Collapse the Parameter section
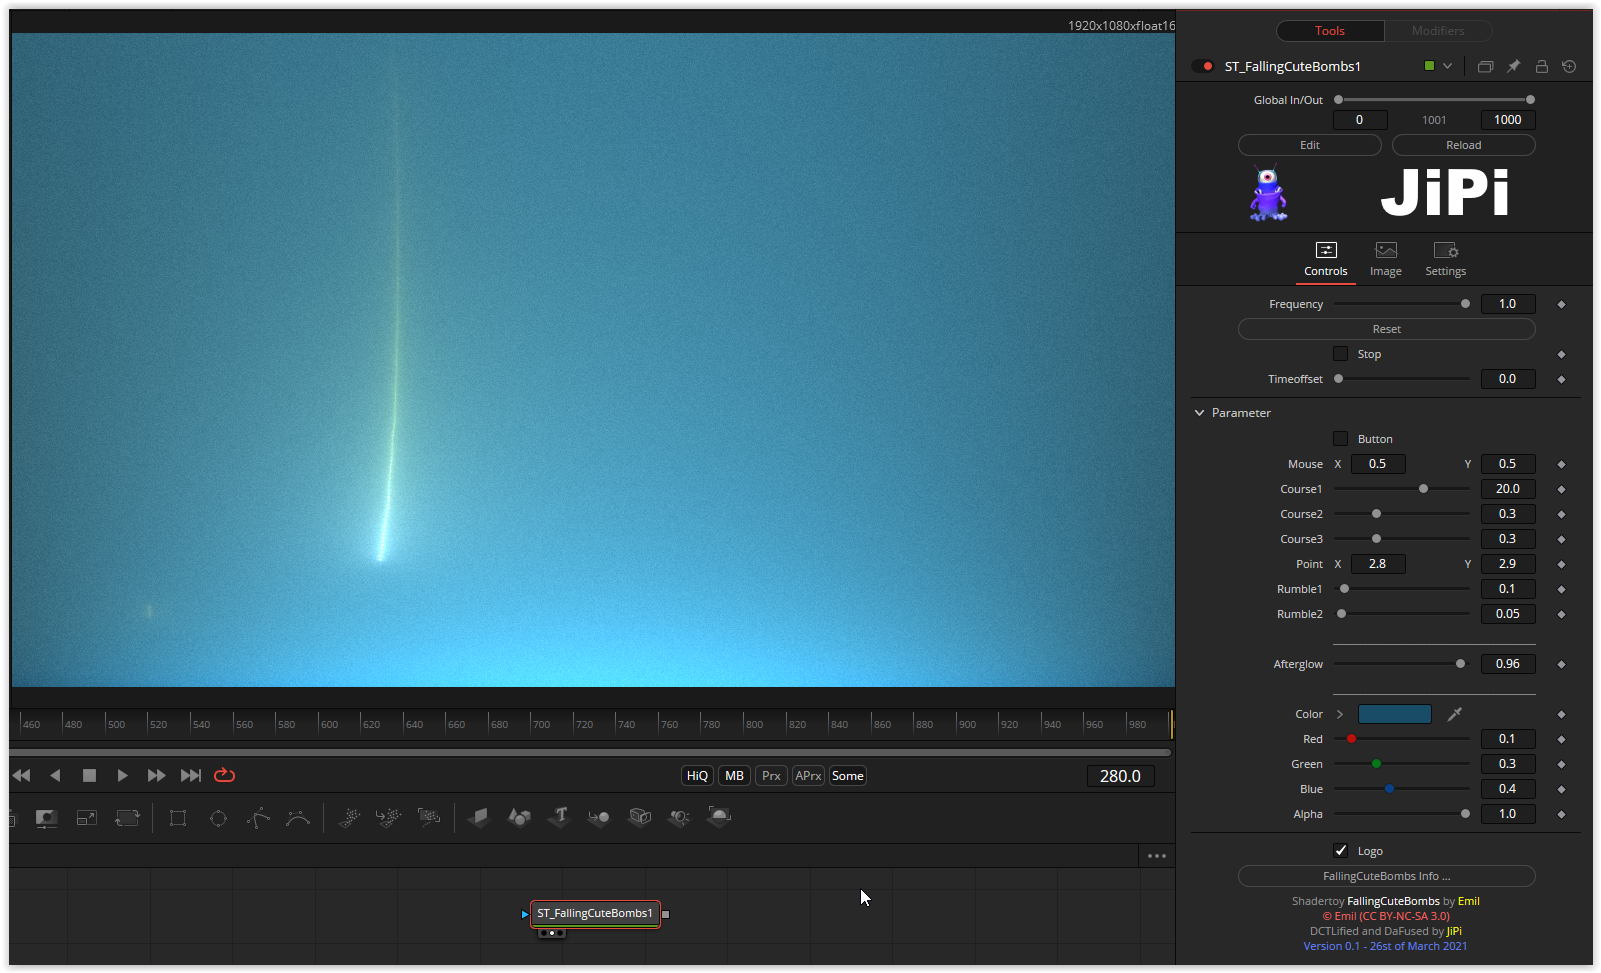 [1199, 413]
